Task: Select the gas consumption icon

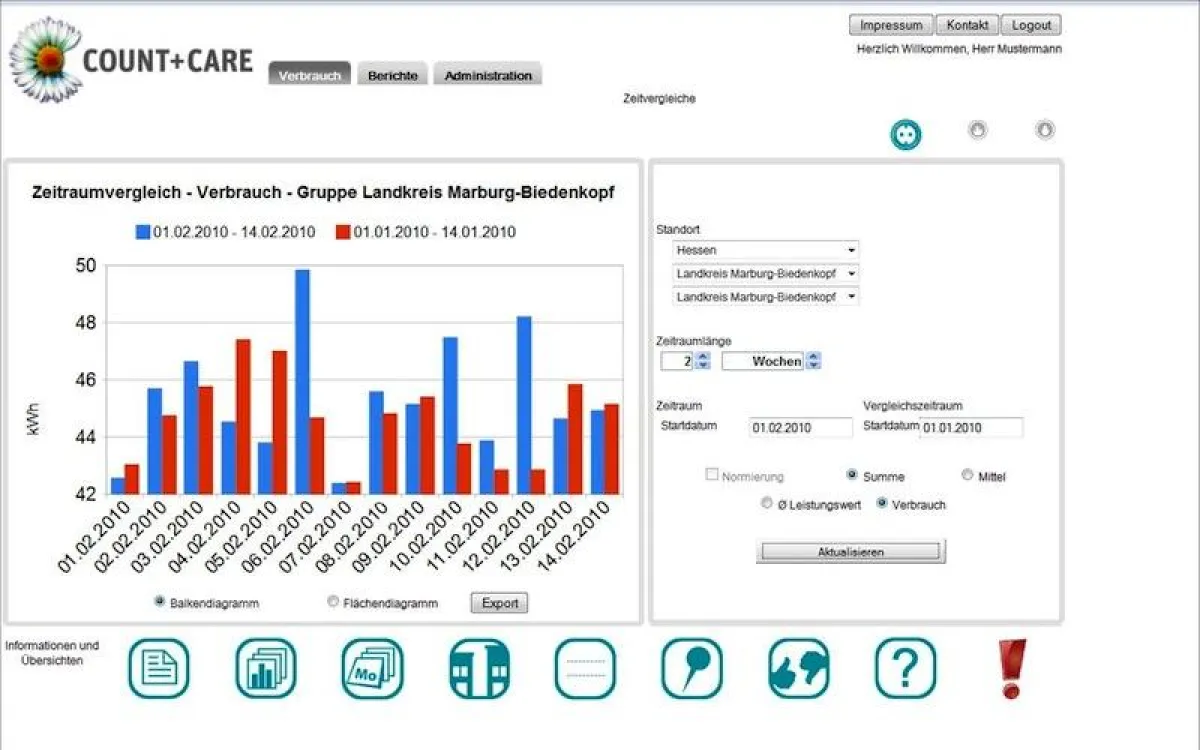Action: point(977,130)
